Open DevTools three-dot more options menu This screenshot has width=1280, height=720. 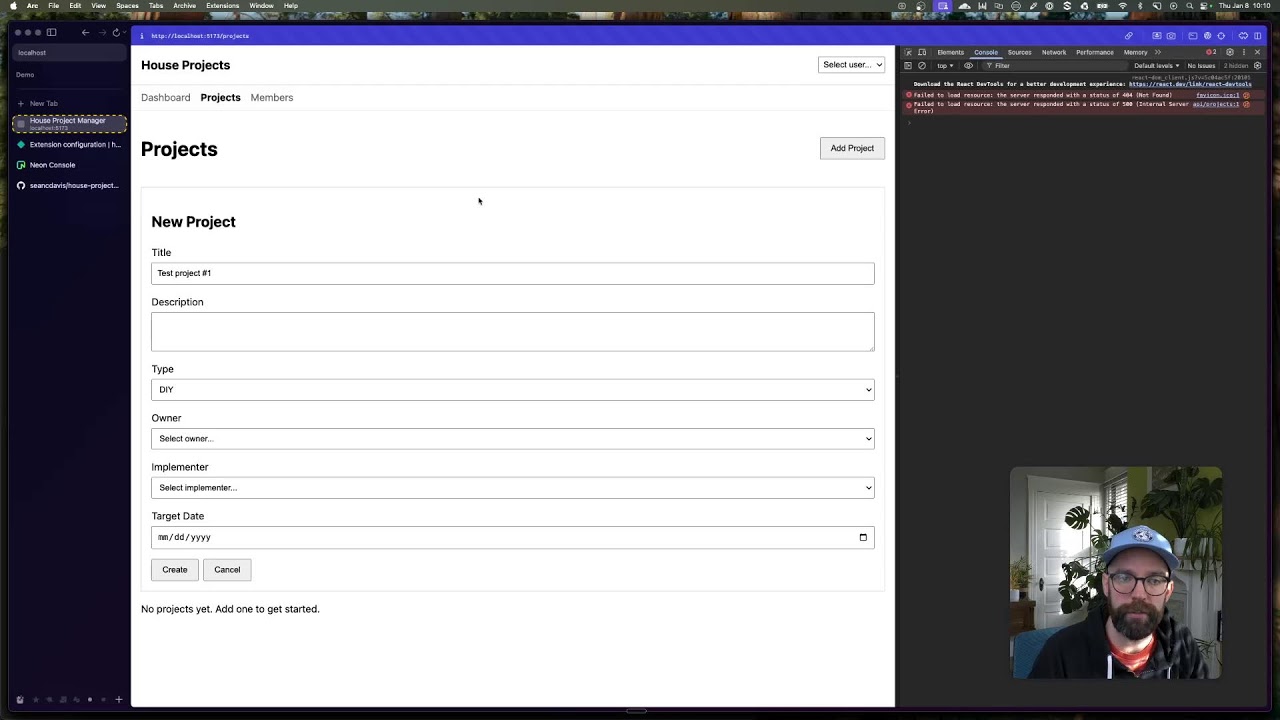(1244, 52)
